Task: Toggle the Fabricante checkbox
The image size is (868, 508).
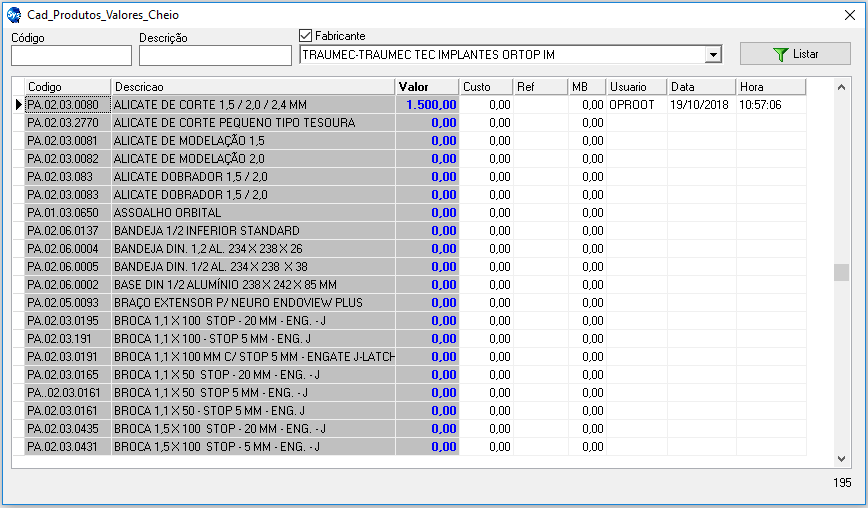Action: point(306,36)
